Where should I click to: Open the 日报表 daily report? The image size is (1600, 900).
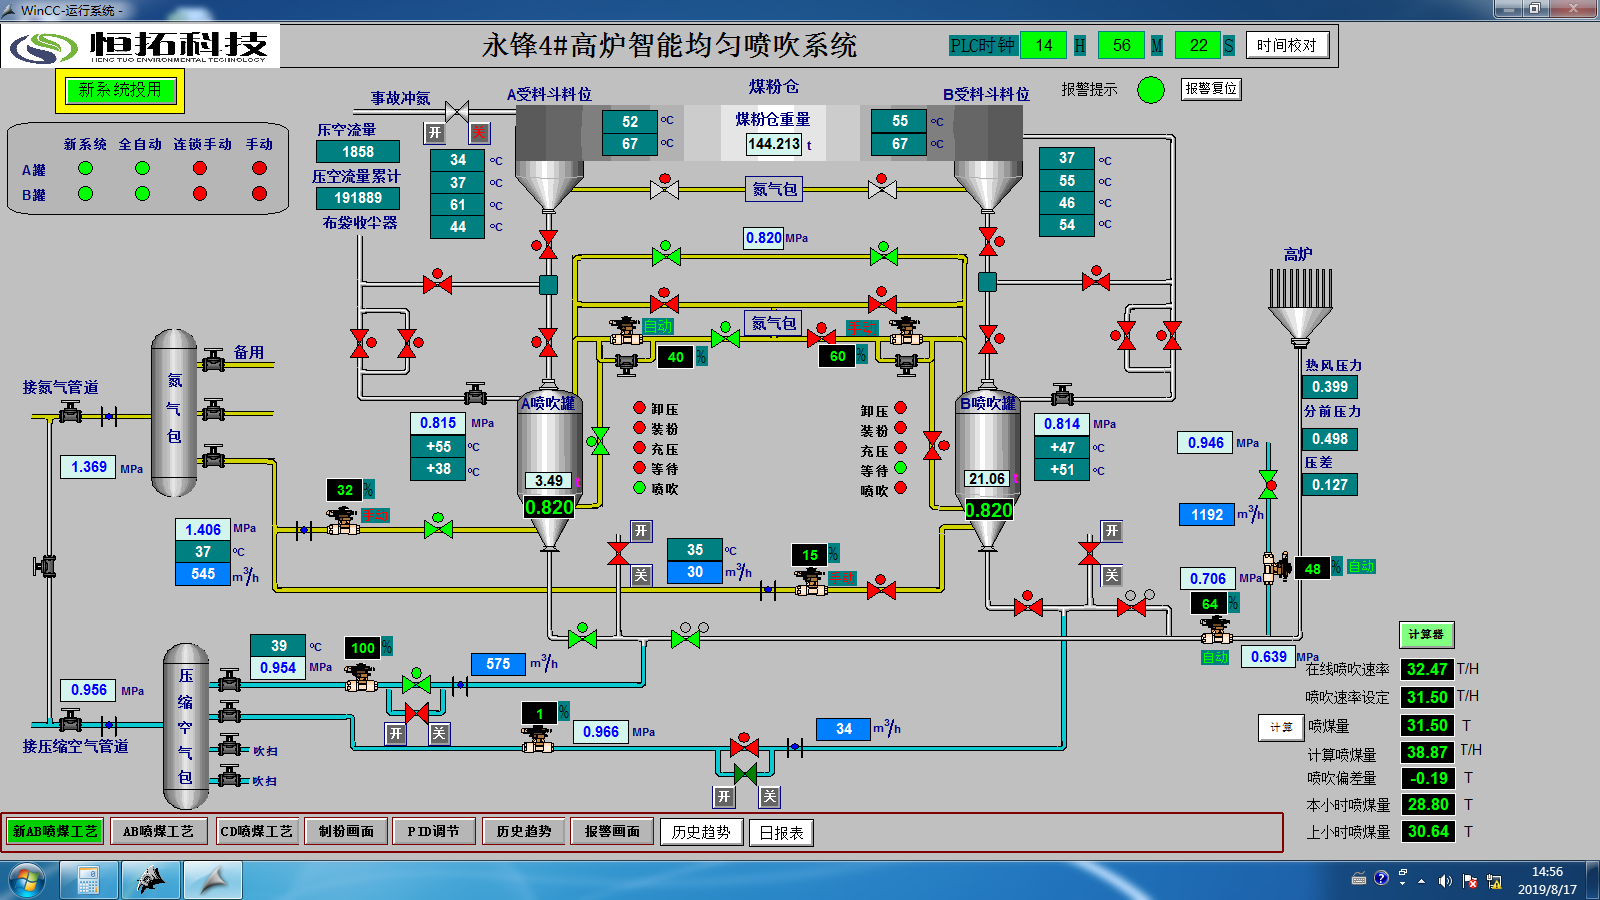(x=781, y=833)
